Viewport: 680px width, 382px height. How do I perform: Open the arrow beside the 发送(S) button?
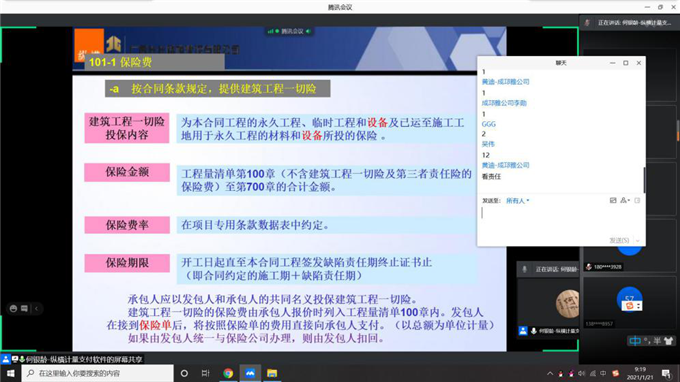[638, 240]
